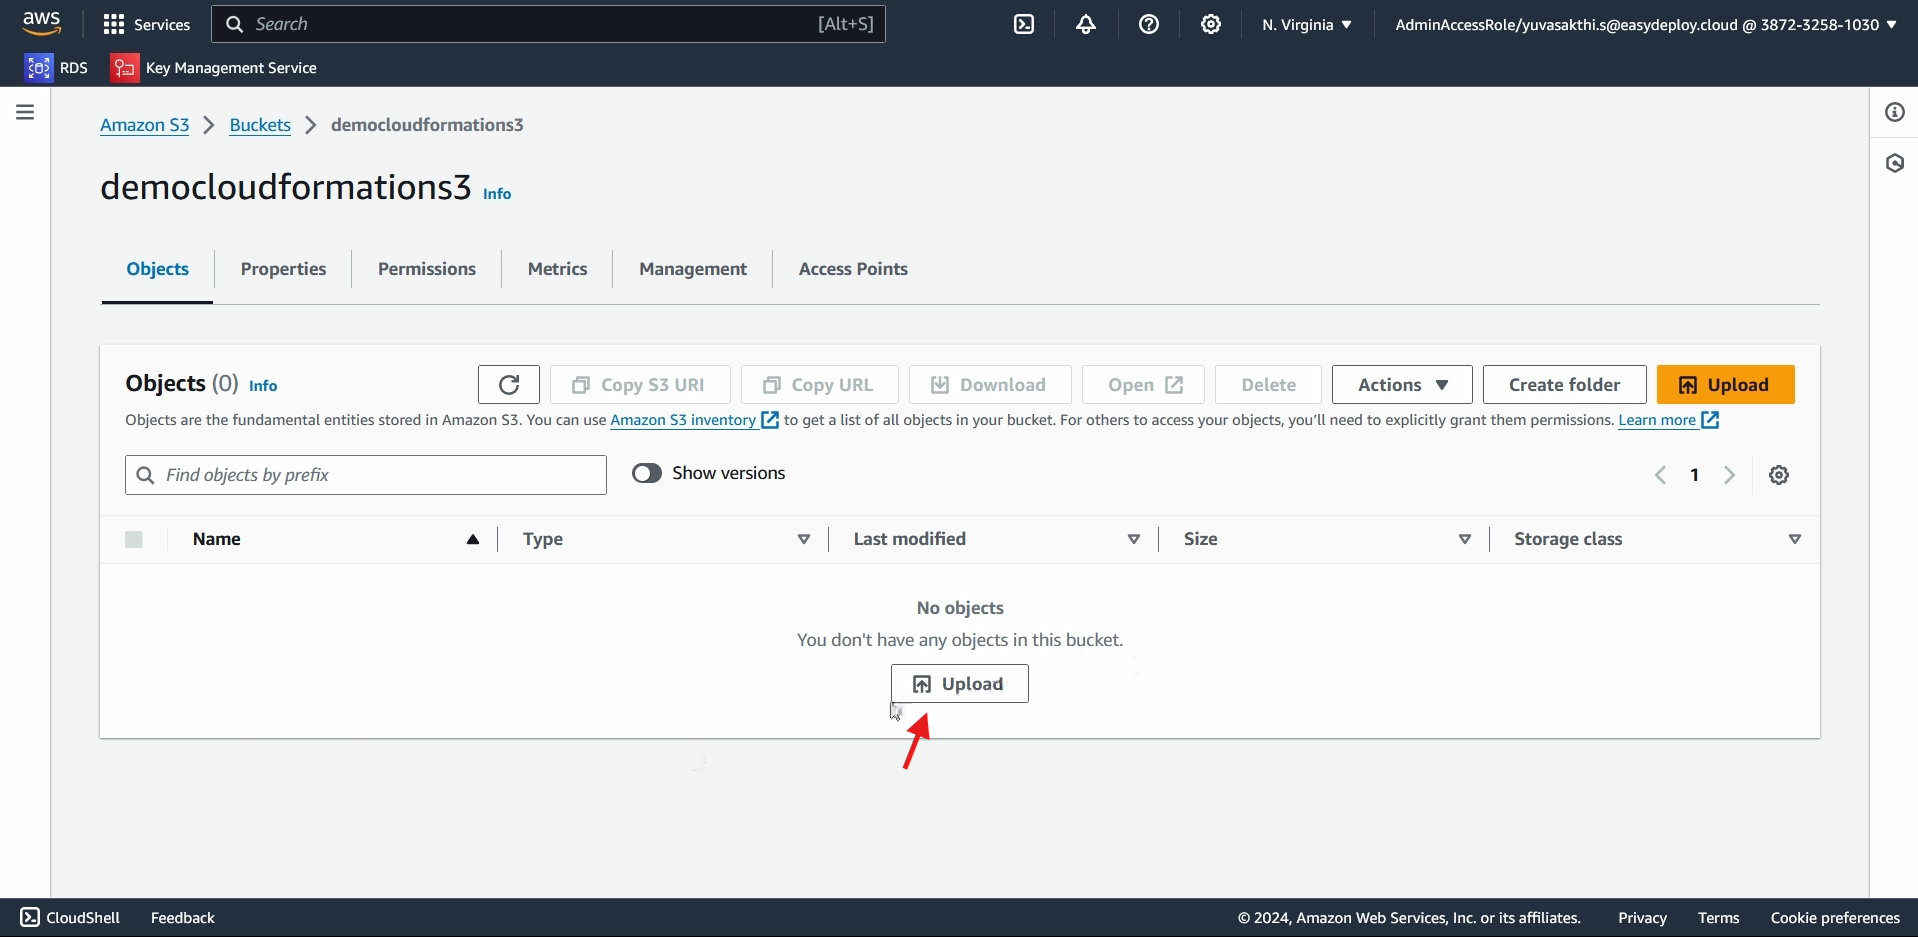Viewport: 1918px width, 937px height.
Task: Click the Download button
Action: [990, 385]
